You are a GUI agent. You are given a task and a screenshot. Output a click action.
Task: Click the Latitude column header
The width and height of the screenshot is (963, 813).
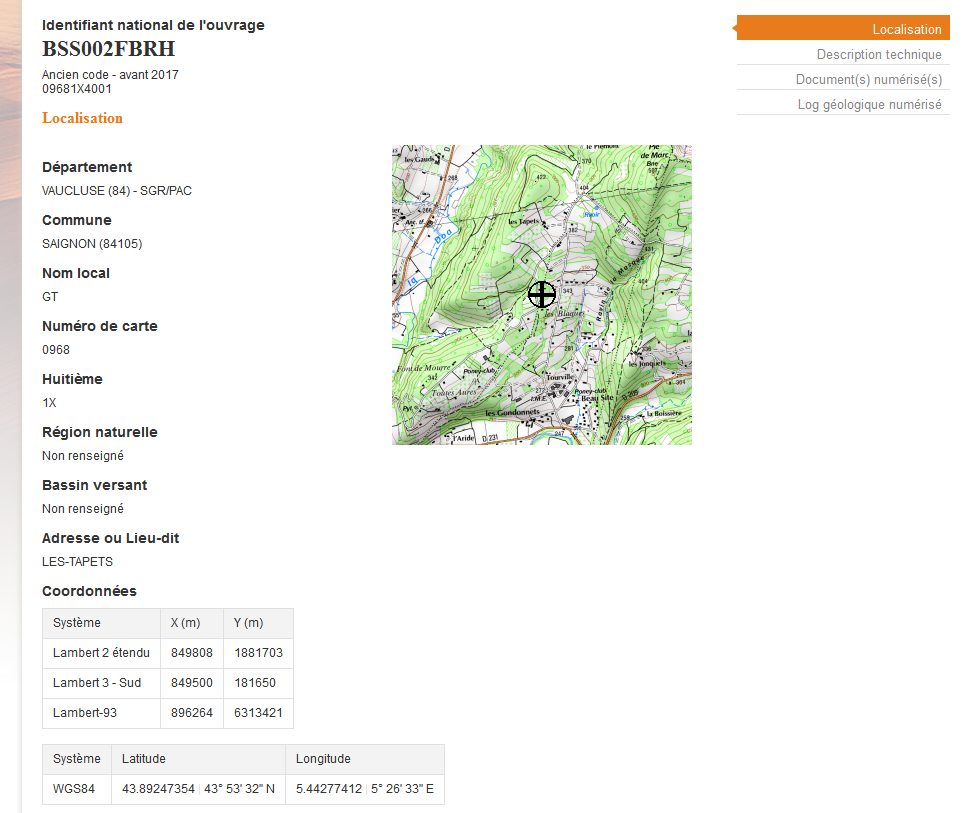pos(144,759)
